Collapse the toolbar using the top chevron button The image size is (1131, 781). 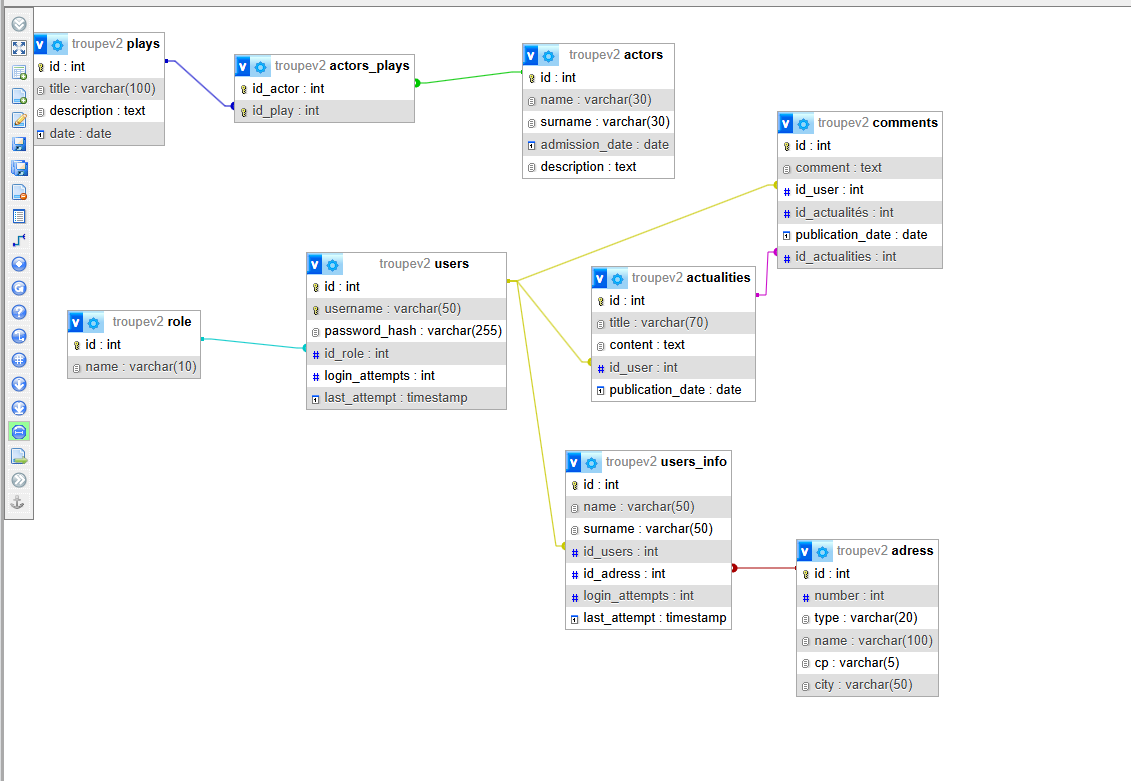19,24
